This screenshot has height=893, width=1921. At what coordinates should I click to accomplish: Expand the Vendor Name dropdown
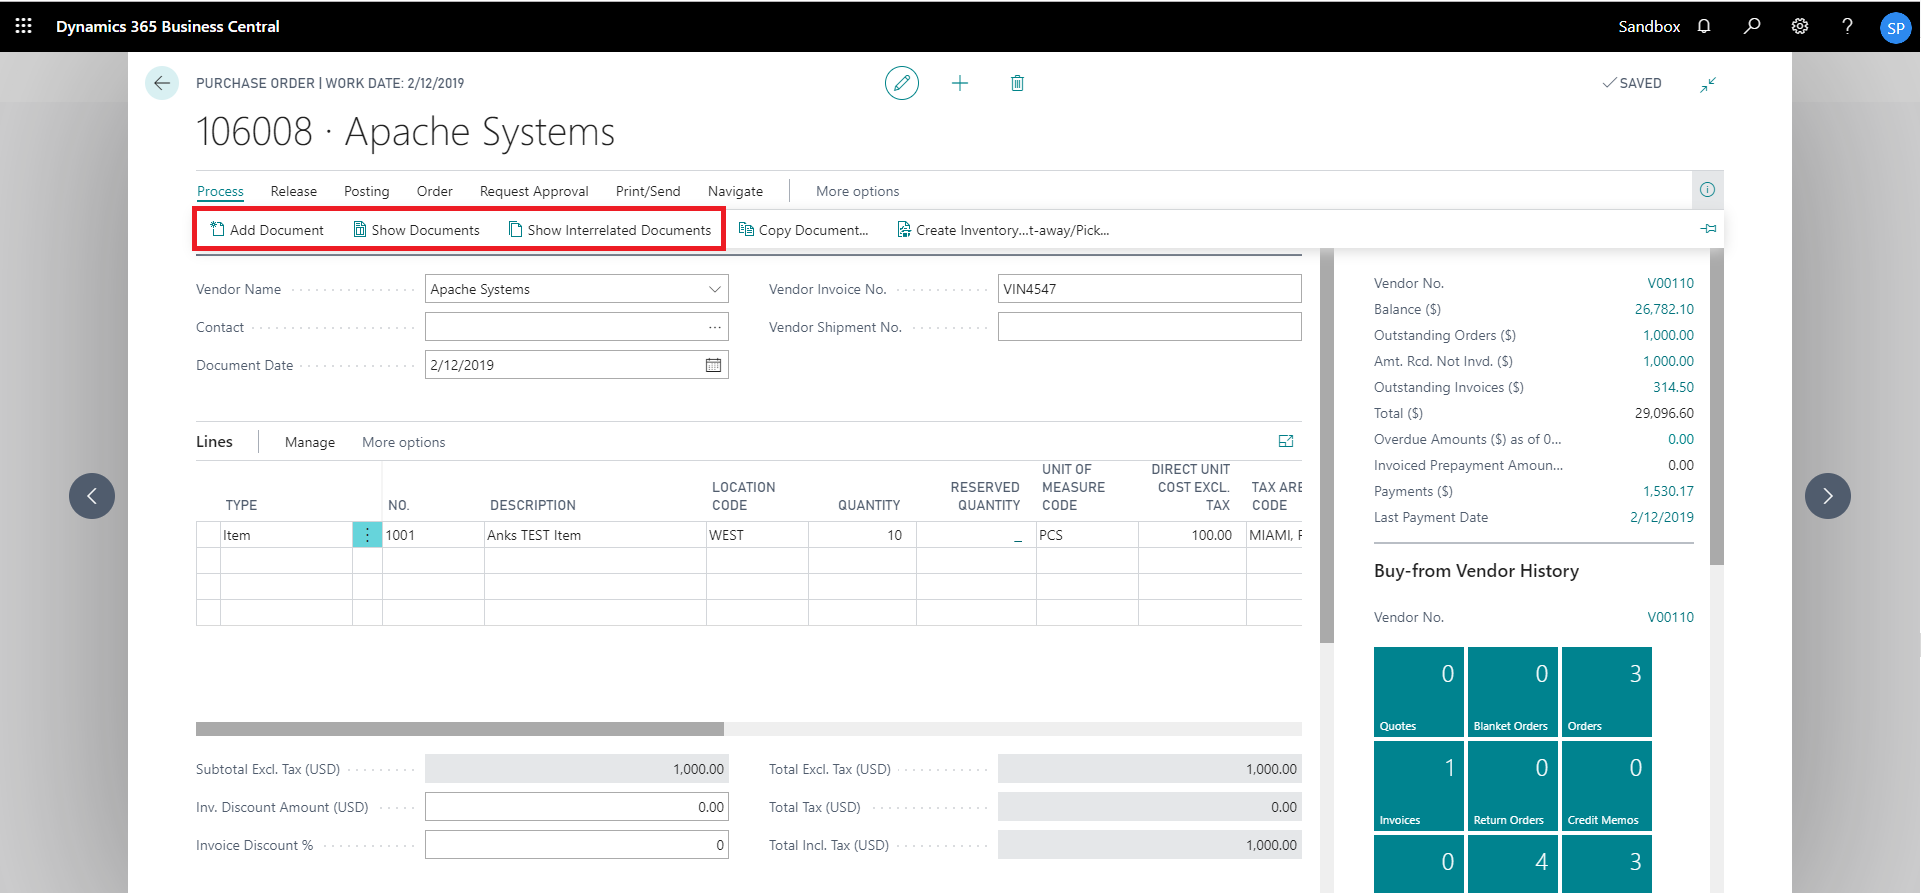pos(715,289)
